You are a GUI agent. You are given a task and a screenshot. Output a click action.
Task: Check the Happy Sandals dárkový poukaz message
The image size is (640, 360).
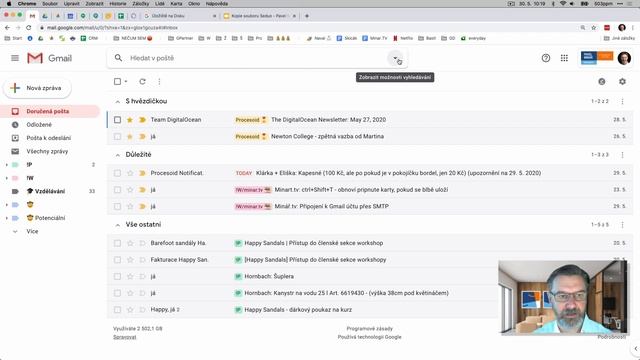[x=118, y=310]
